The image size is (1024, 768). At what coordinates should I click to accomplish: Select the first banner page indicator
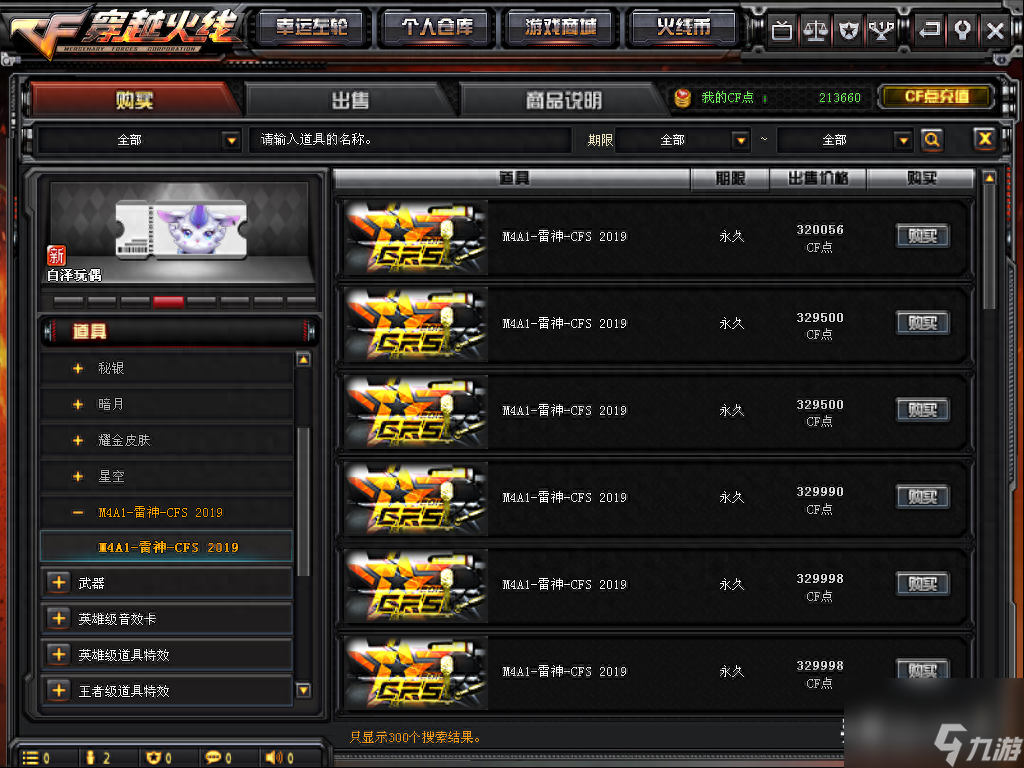point(68,302)
